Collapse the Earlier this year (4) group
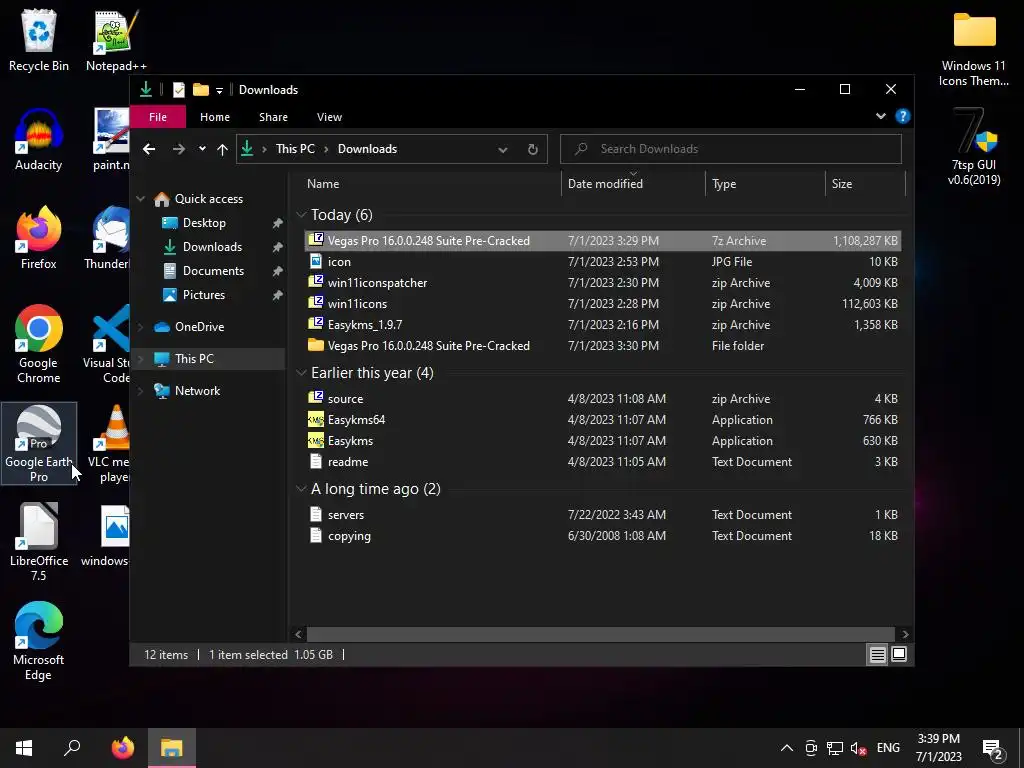The height and width of the screenshot is (768, 1024). pyautogui.click(x=301, y=373)
